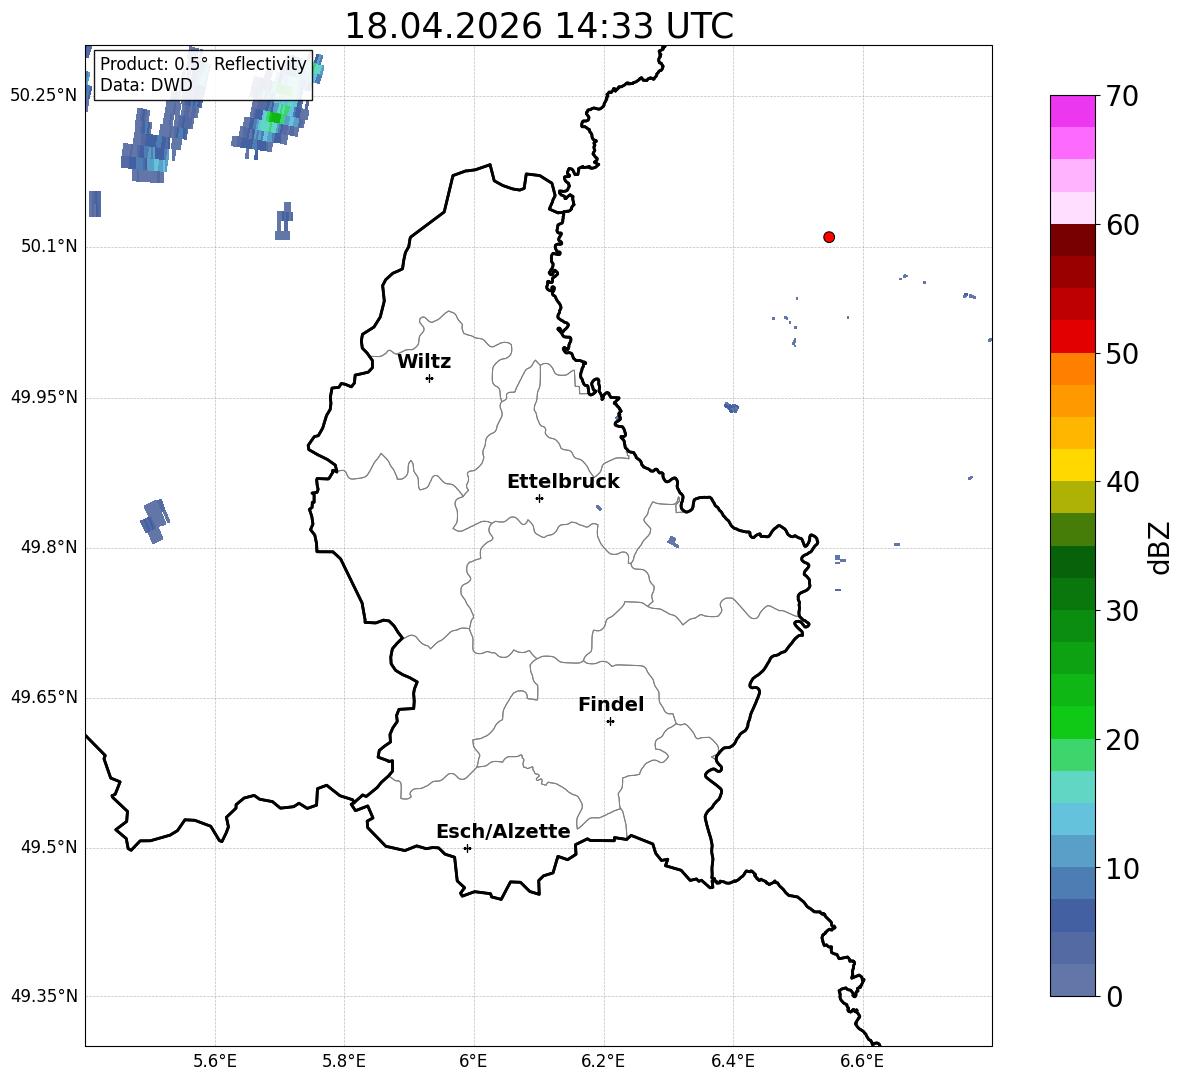1184x1081 pixels.
Task: Click the red dot marker on the map
Action: [829, 237]
